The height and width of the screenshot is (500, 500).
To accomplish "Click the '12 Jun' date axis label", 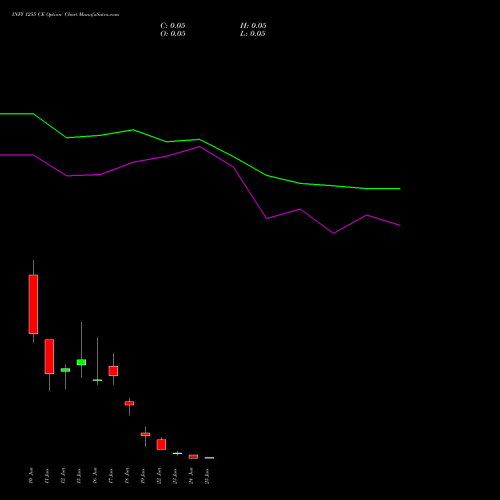I will click(x=63, y=476).
